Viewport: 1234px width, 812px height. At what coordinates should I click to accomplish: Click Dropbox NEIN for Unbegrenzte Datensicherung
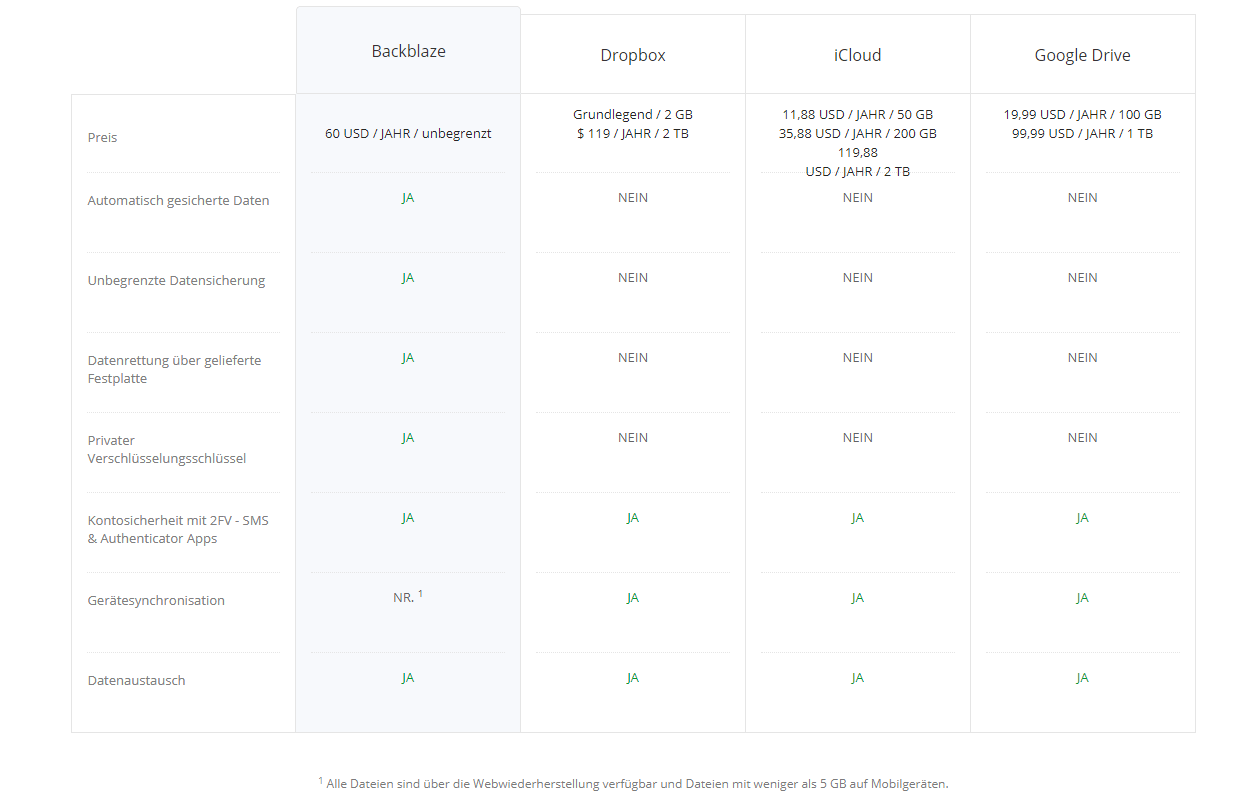pos(633,277)
